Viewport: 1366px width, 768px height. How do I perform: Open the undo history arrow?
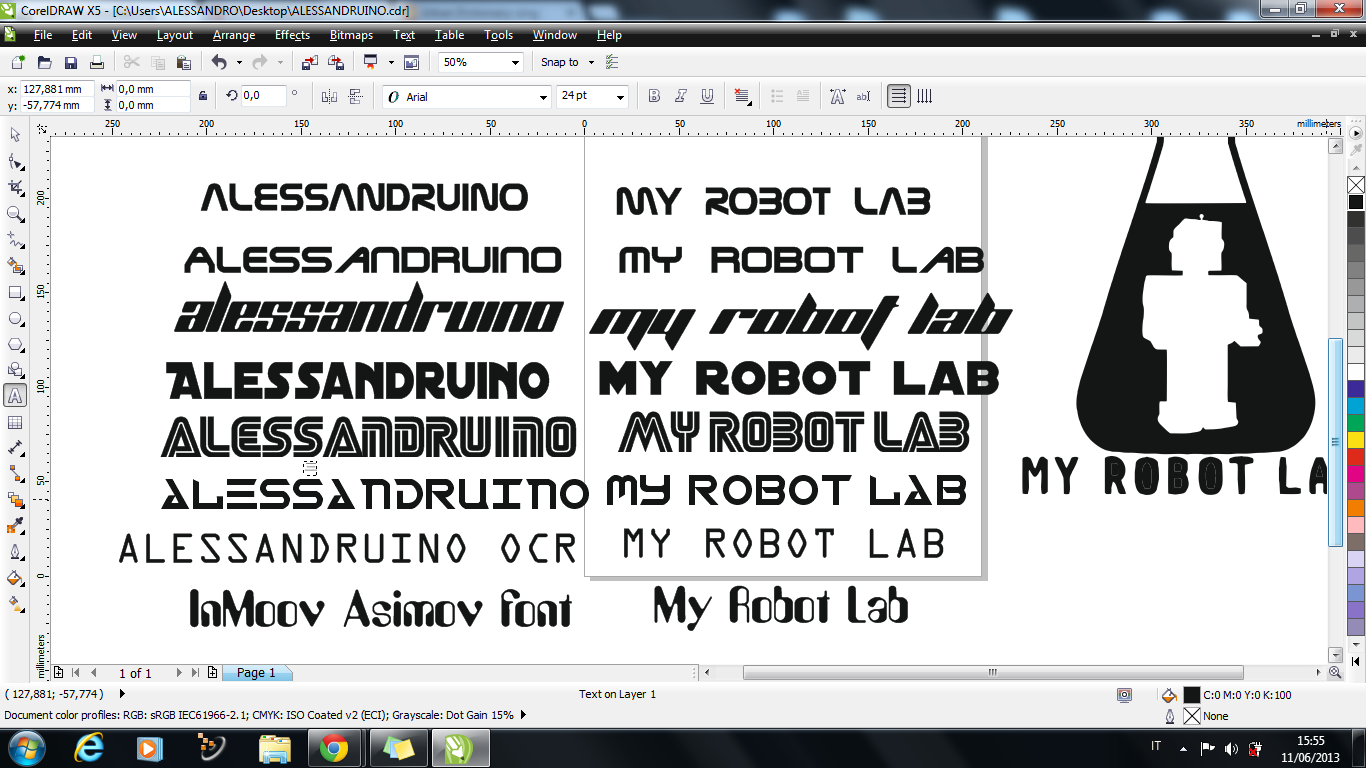[239, 62]
